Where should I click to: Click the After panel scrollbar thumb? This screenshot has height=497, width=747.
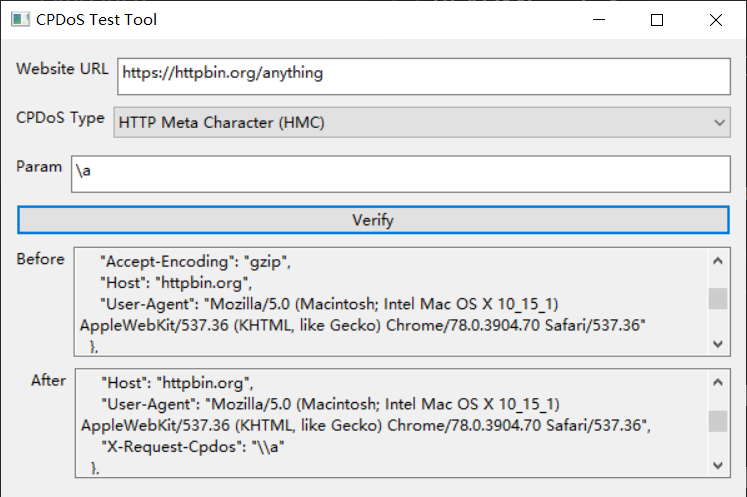[x=718, y=421]
